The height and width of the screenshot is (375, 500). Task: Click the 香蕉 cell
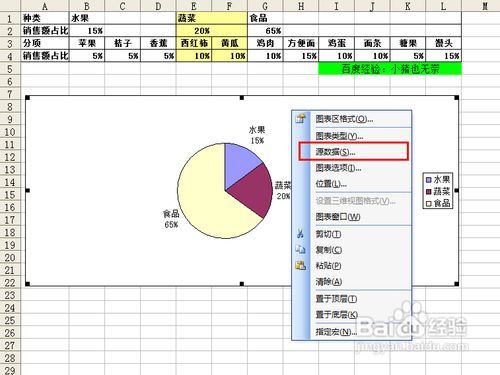158,43
